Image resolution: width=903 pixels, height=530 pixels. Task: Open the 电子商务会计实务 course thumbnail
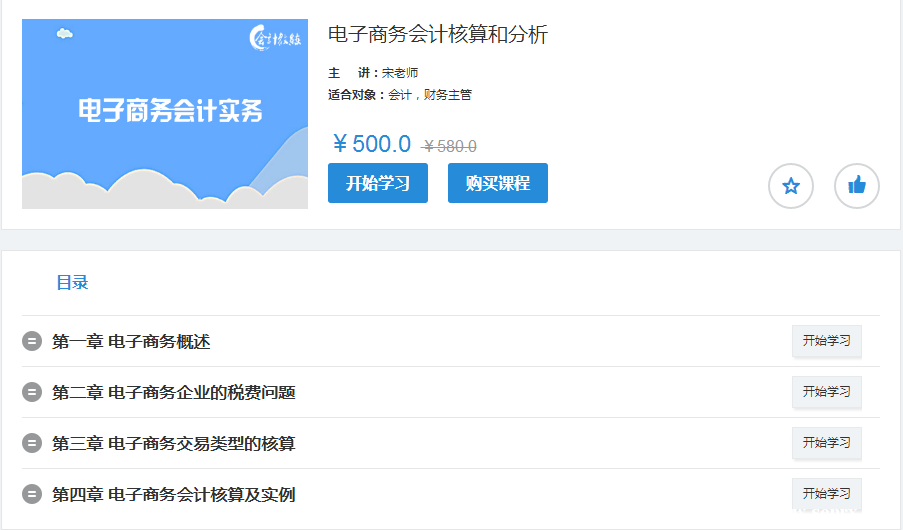(x=165, y=114)
